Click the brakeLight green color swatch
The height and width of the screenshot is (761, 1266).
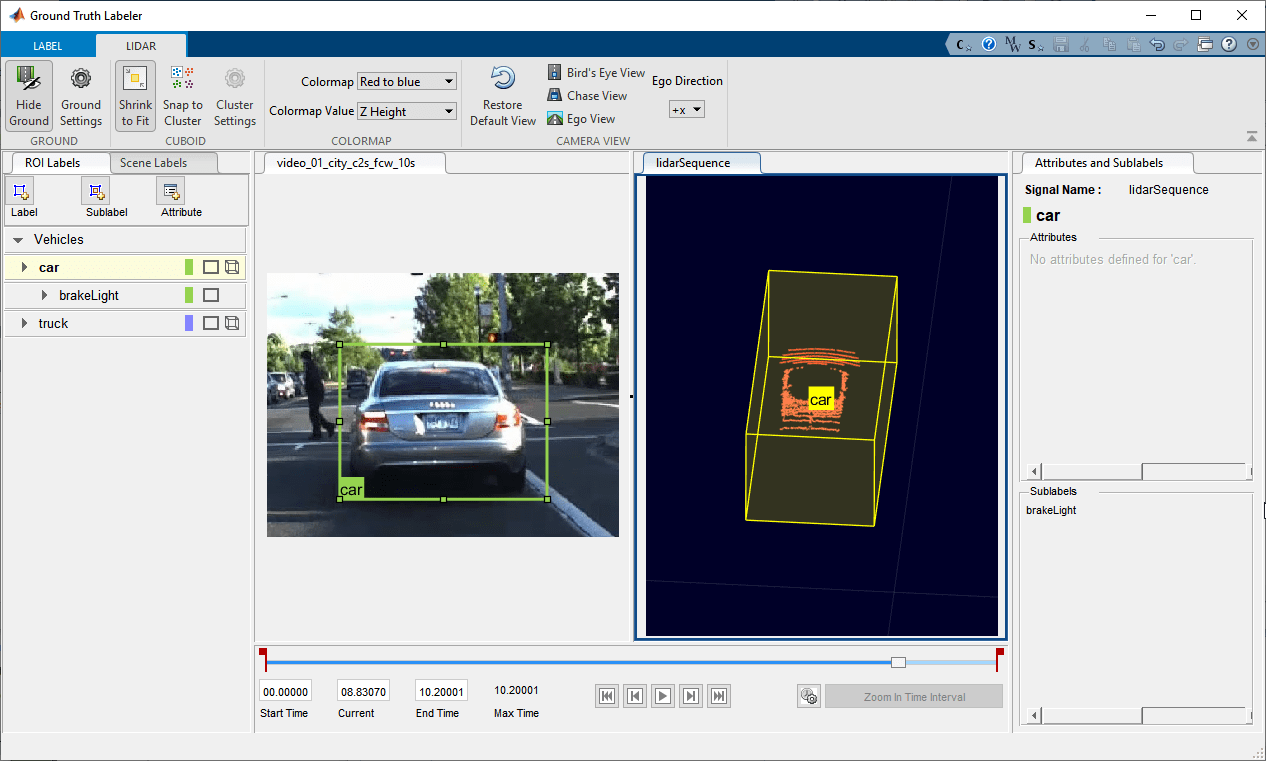coord(189,295)
